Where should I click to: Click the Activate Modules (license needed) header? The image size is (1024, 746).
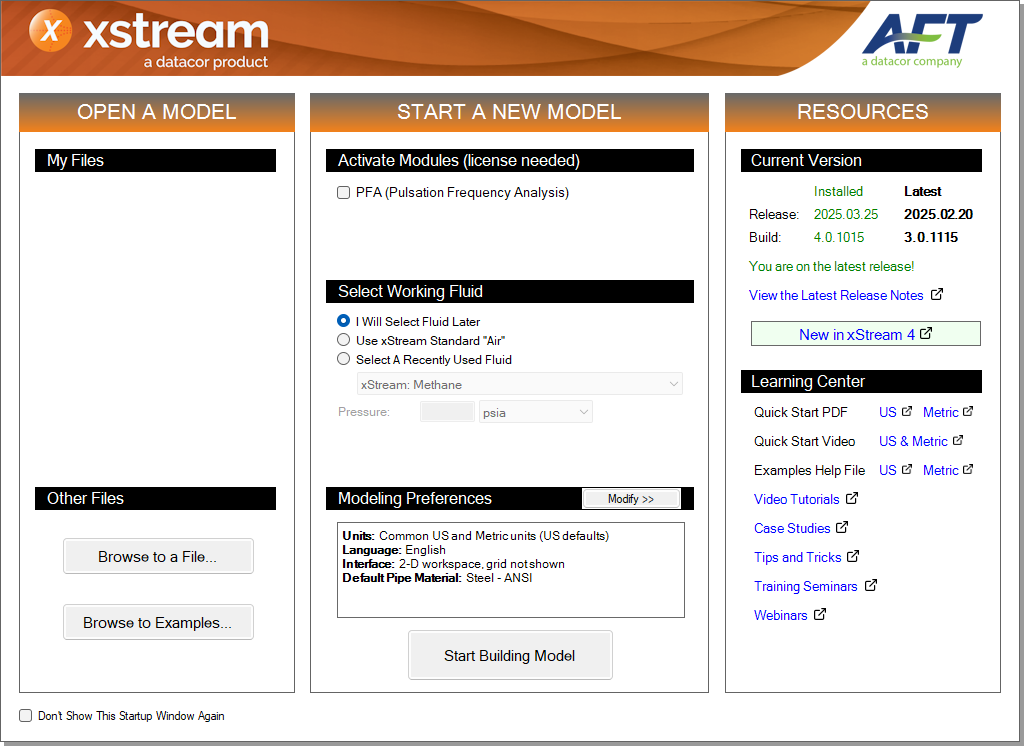510,161
